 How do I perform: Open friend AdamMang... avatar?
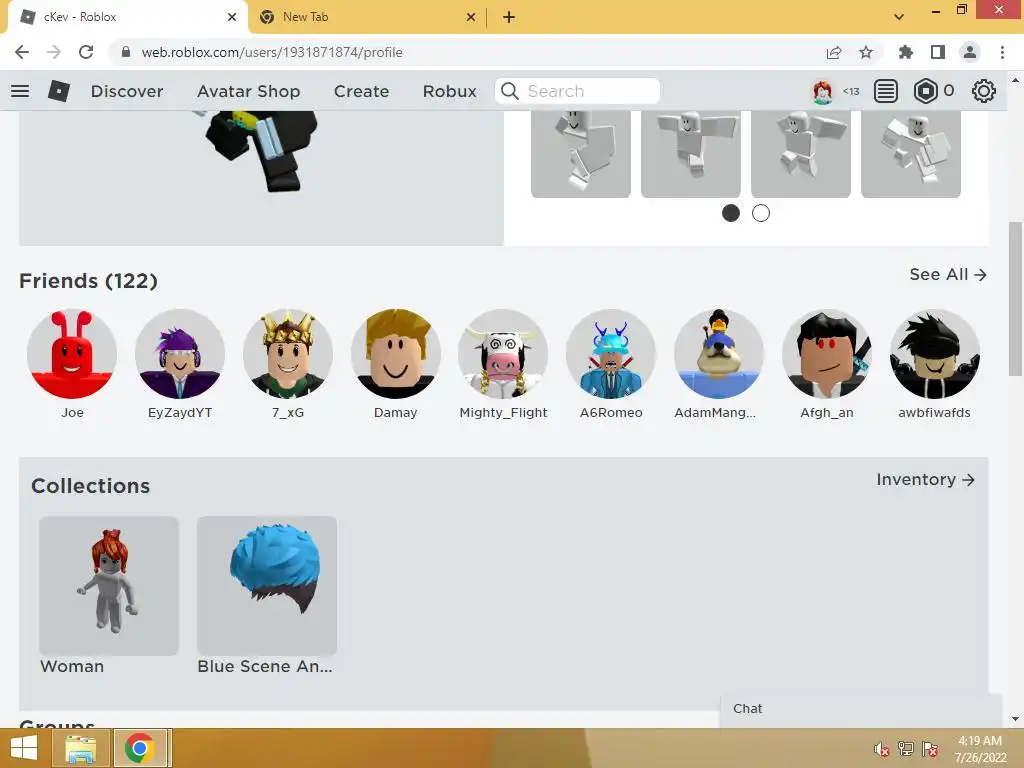[718, 353]
